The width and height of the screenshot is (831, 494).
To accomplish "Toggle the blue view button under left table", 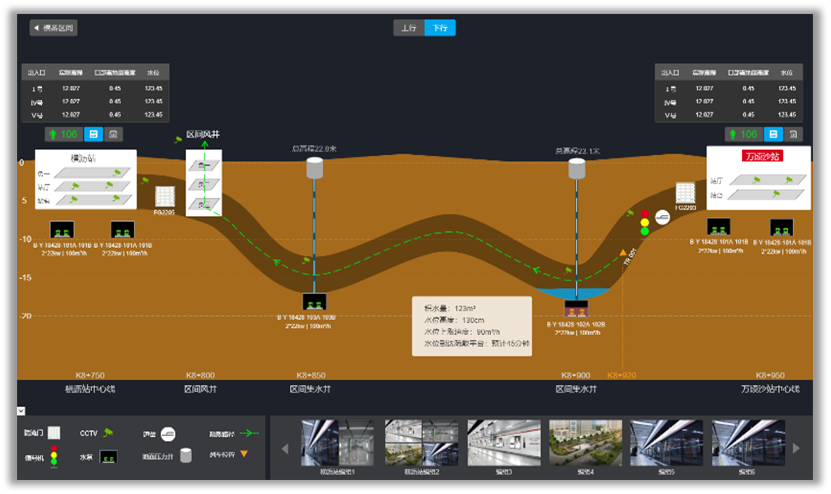I will tap(93, 134).
